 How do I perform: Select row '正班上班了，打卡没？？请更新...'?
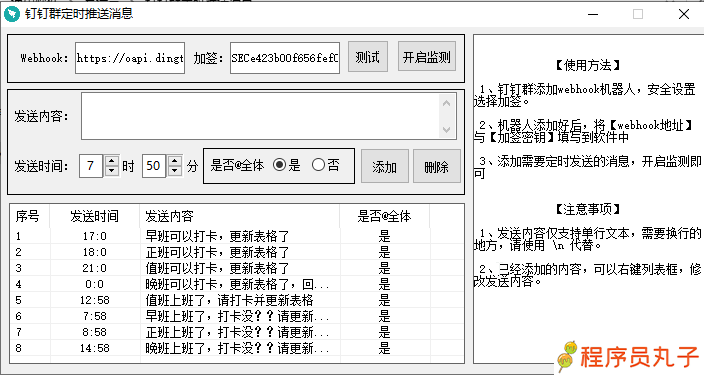[237, 332]
